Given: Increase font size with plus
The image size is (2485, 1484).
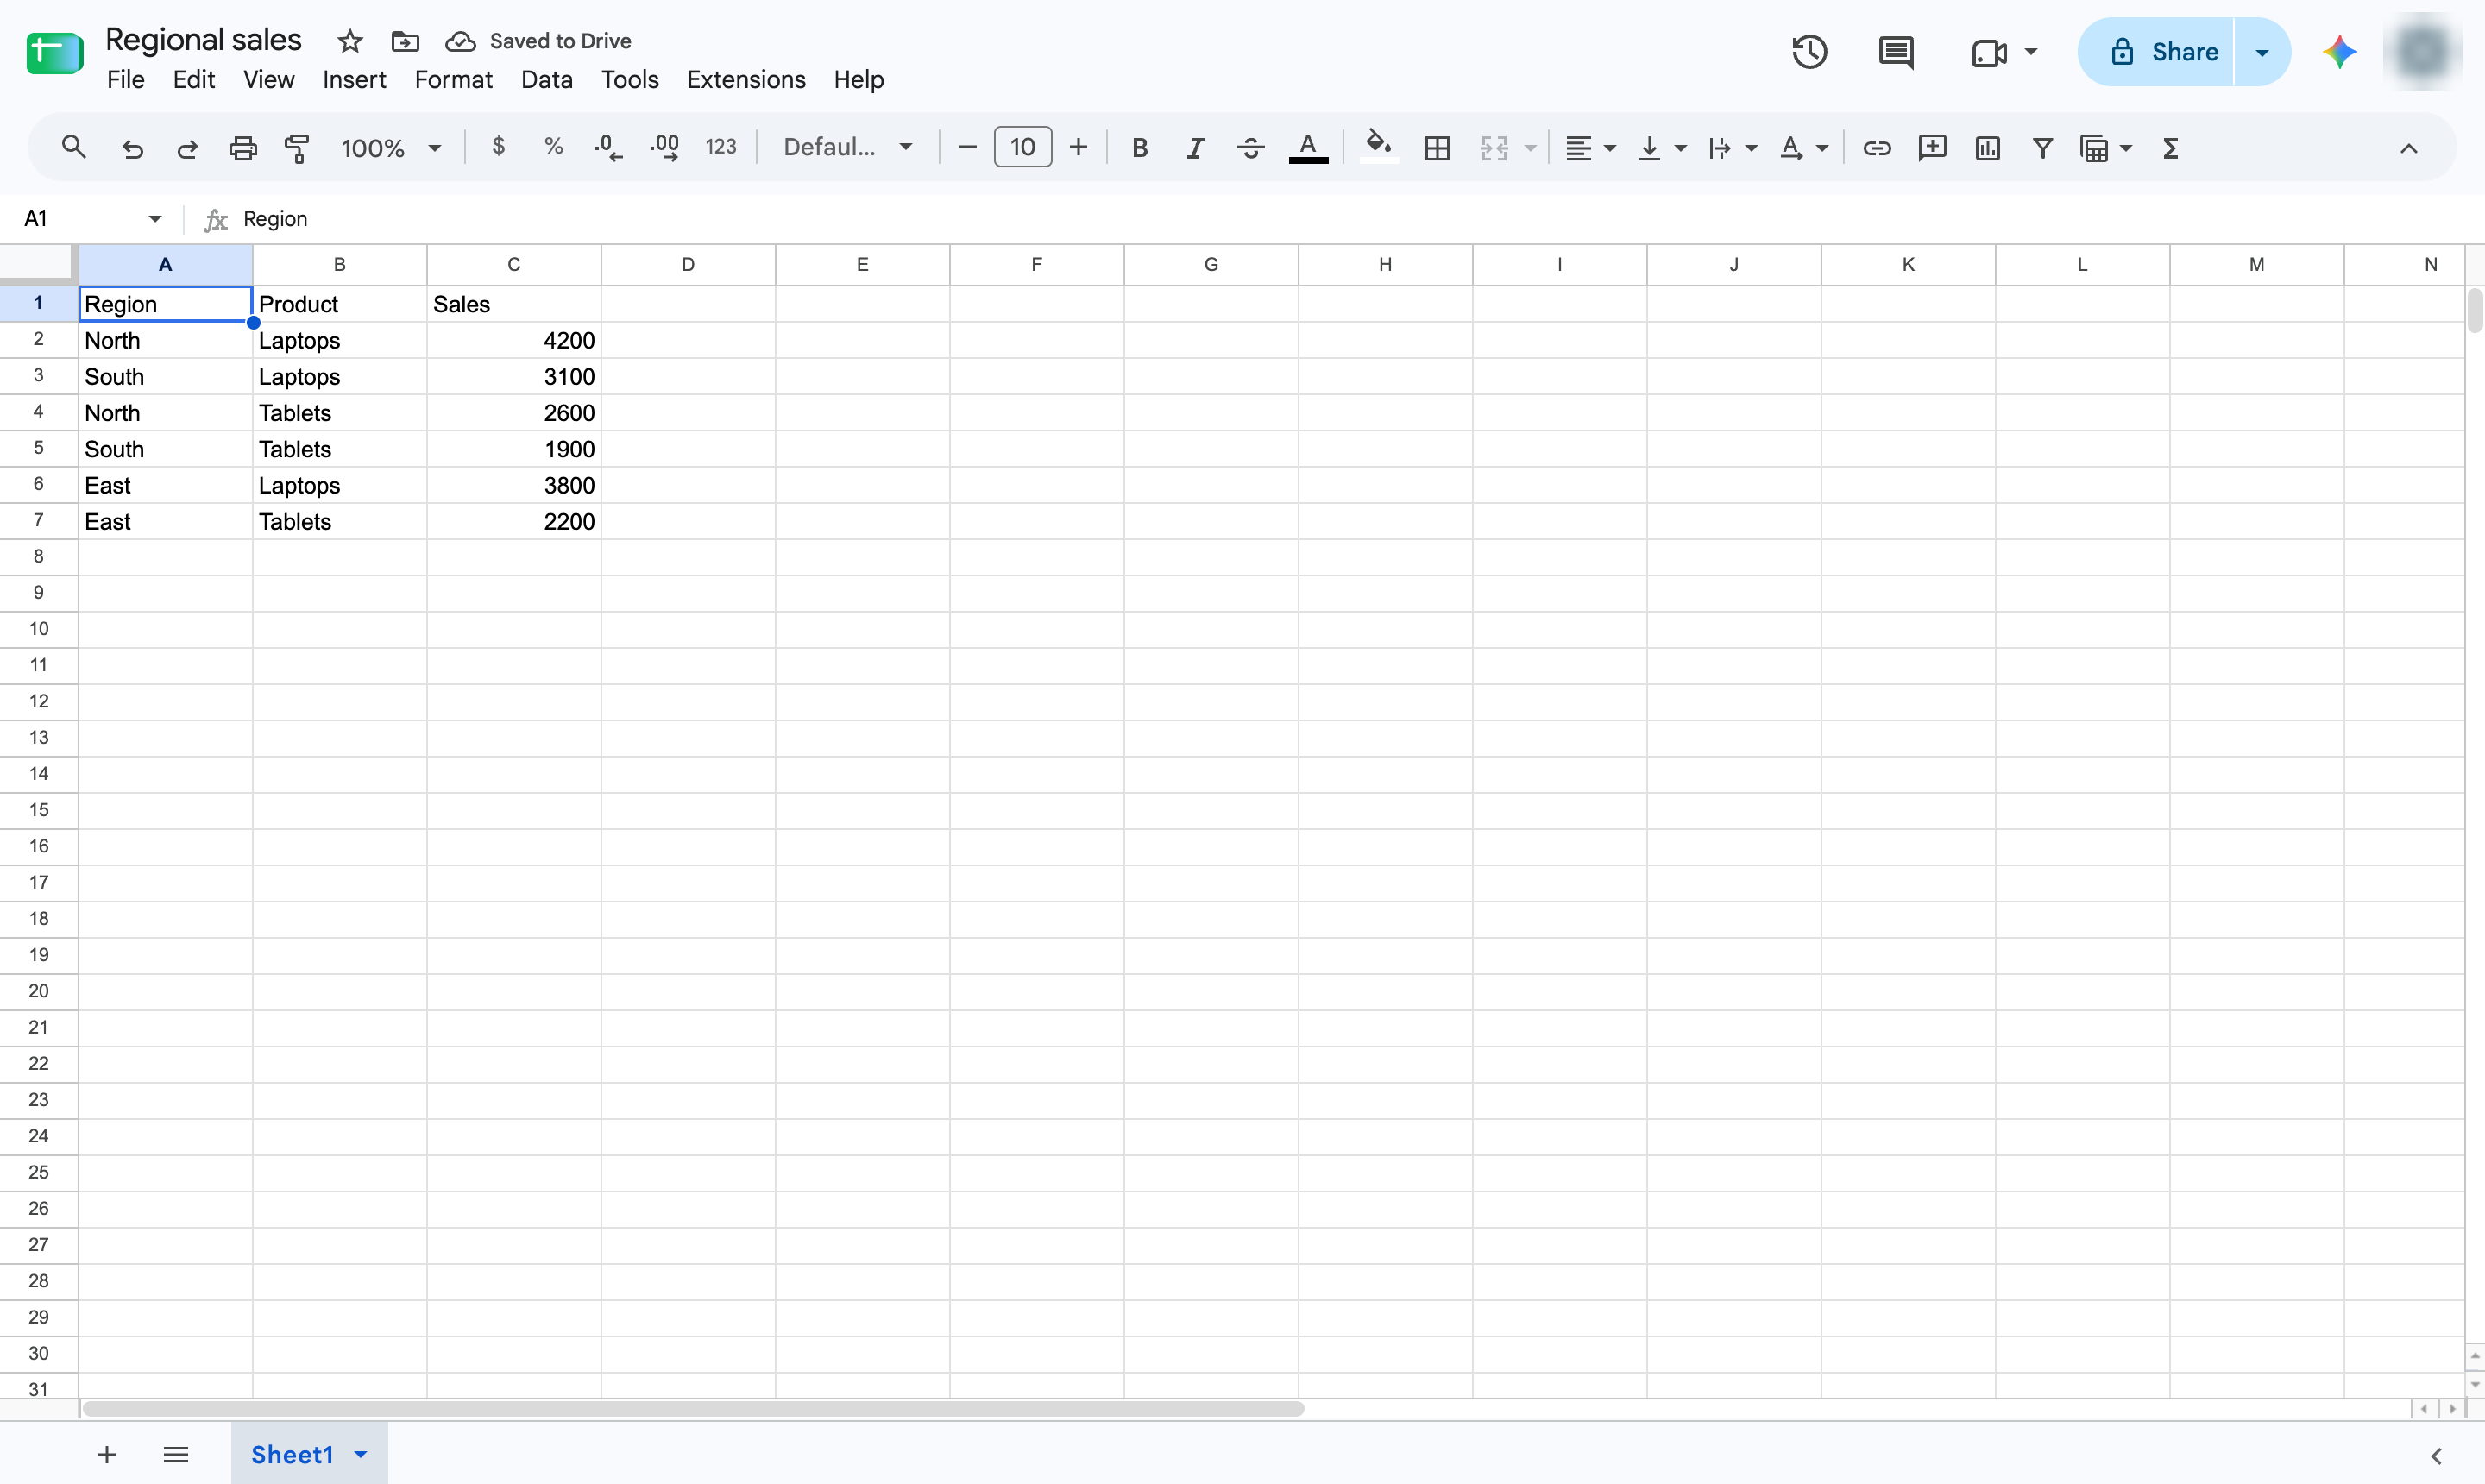Looking at the screenshot, I should [1078, 148].
